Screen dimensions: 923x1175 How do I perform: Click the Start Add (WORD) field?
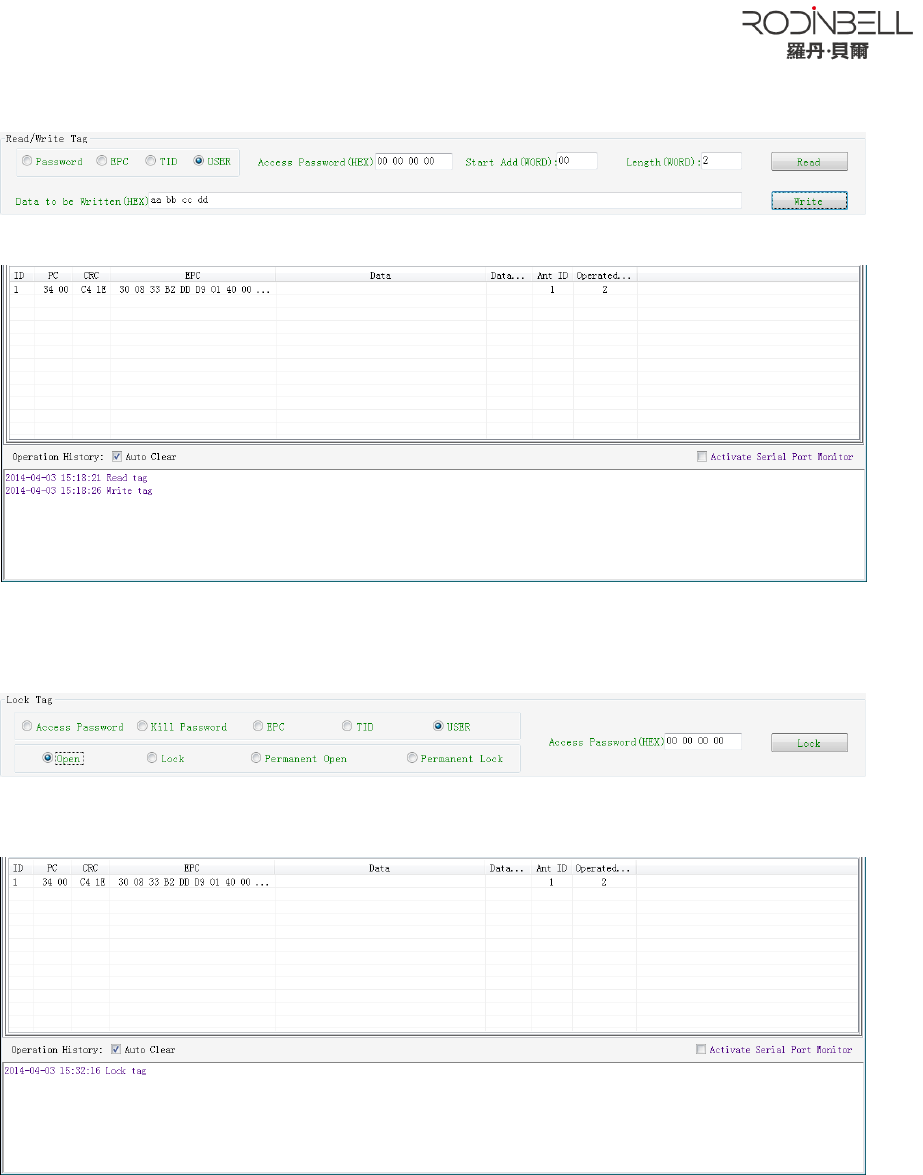pyautogui.click(x=577, y=161)
